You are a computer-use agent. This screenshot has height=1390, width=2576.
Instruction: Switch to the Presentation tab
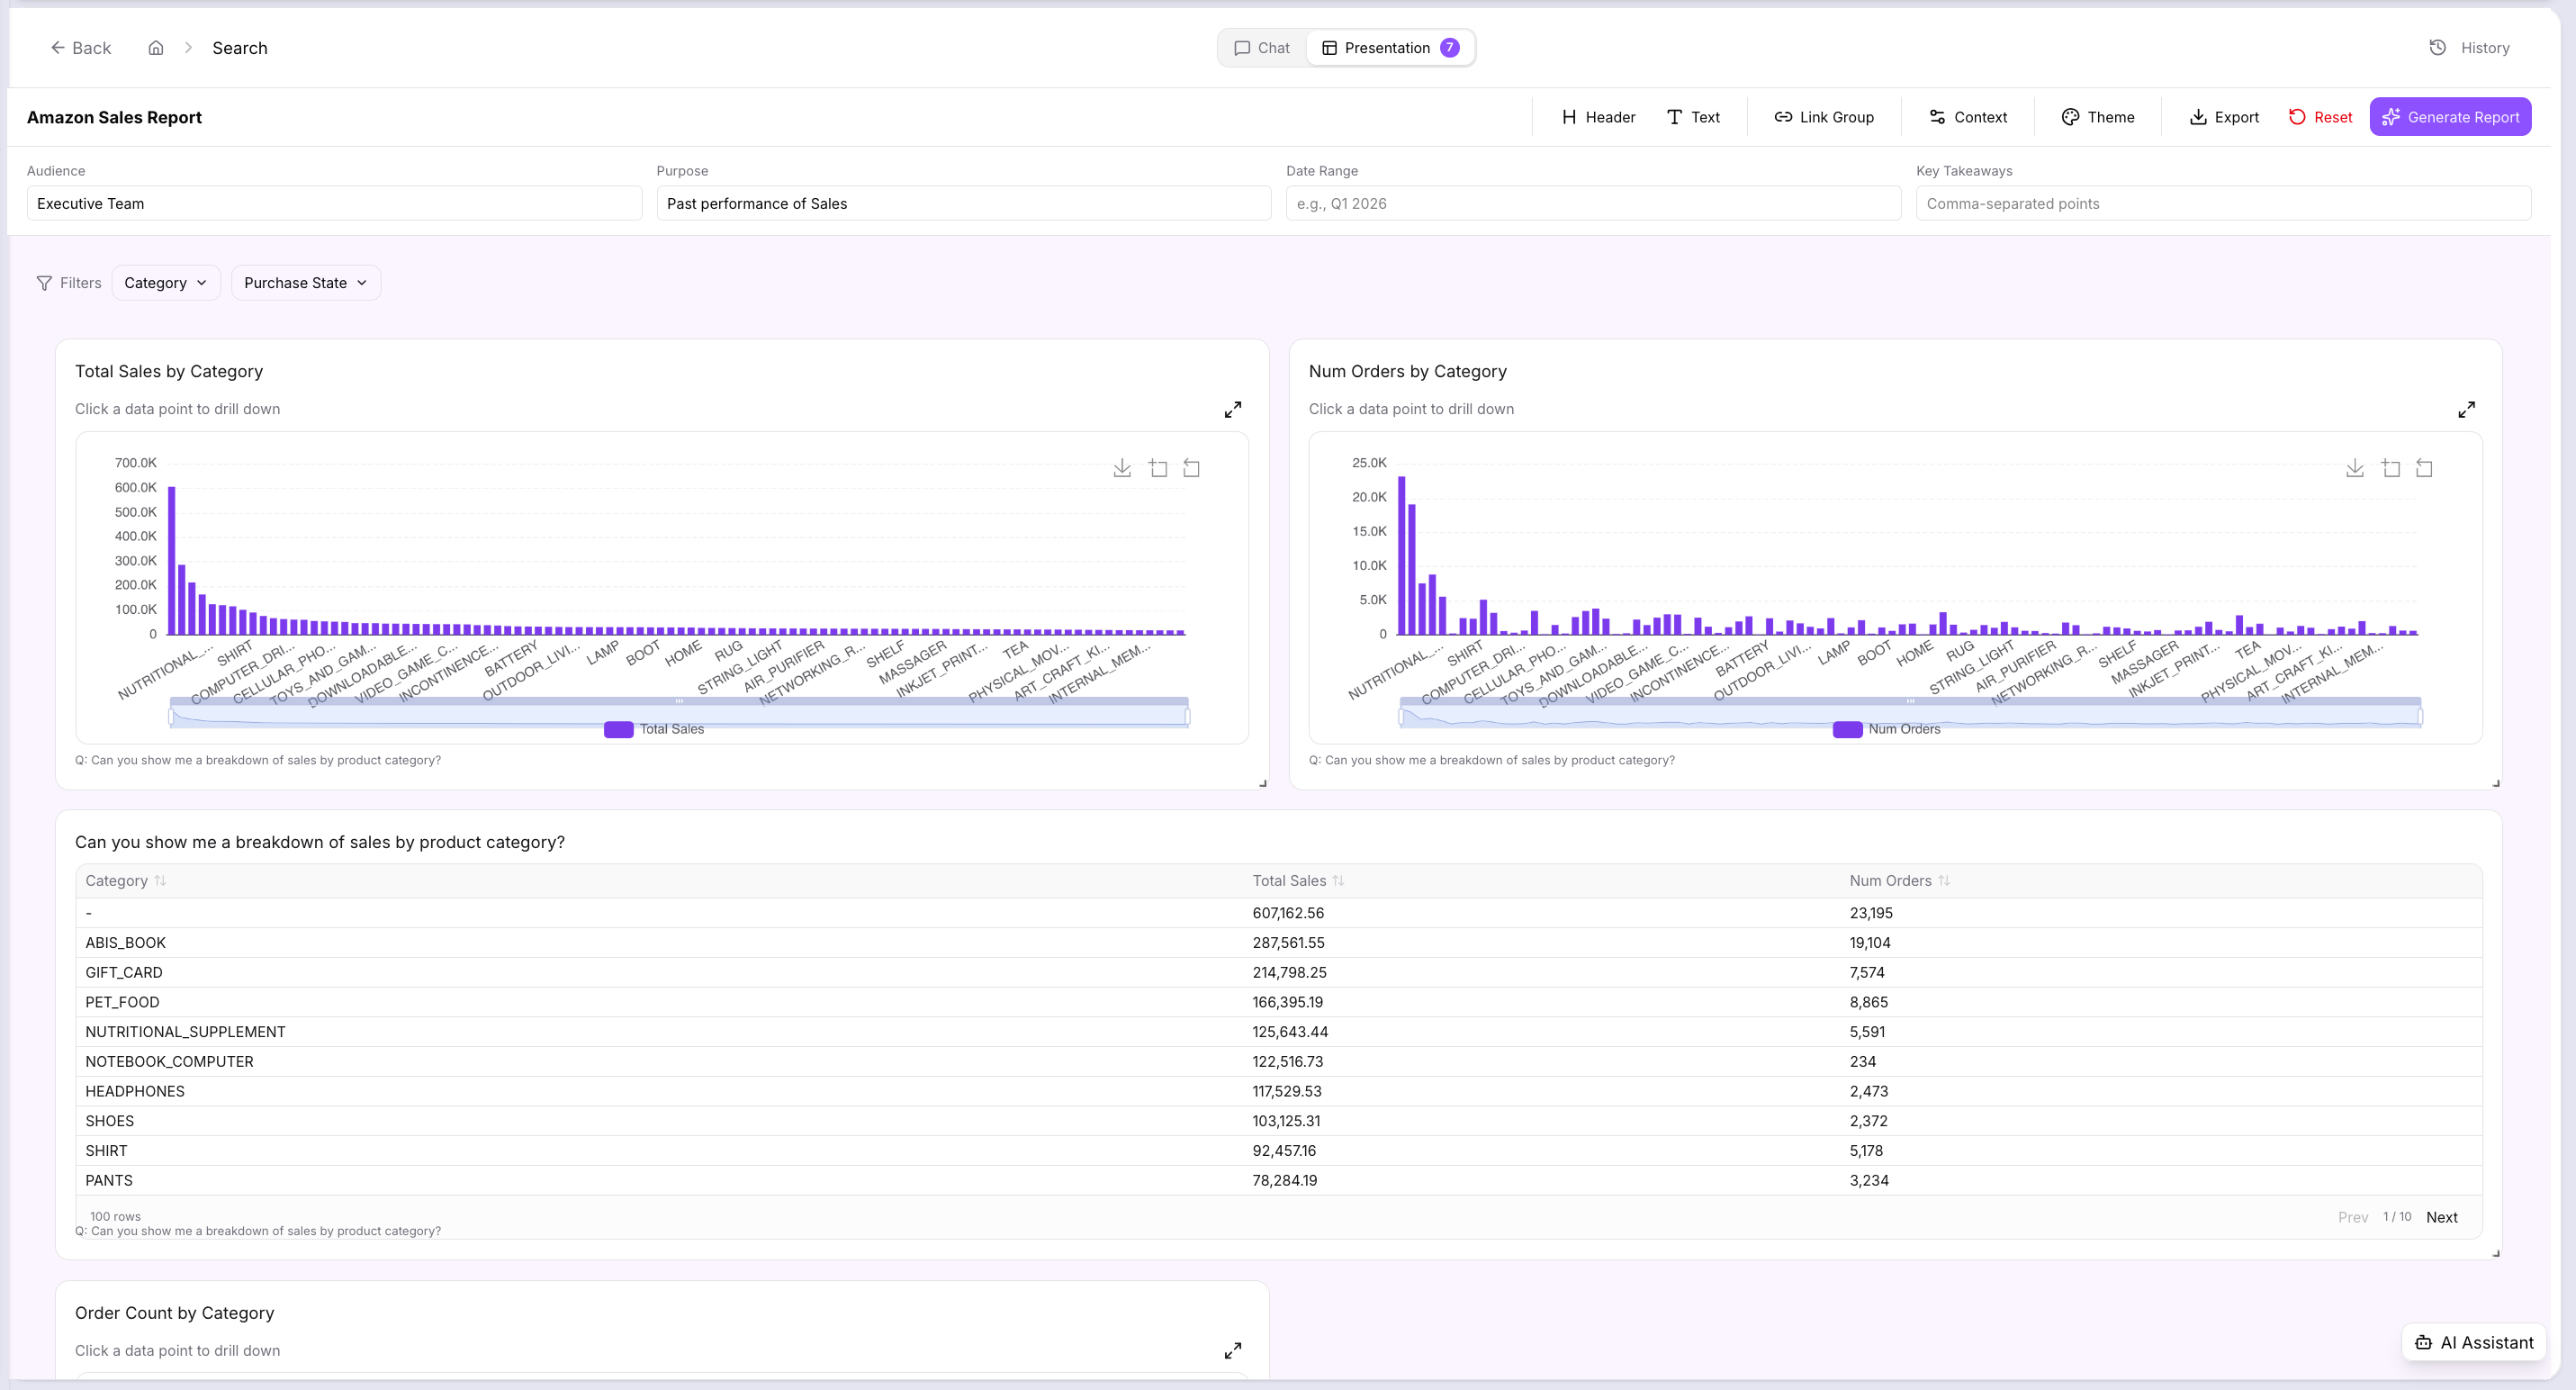tap(1390, 48)
